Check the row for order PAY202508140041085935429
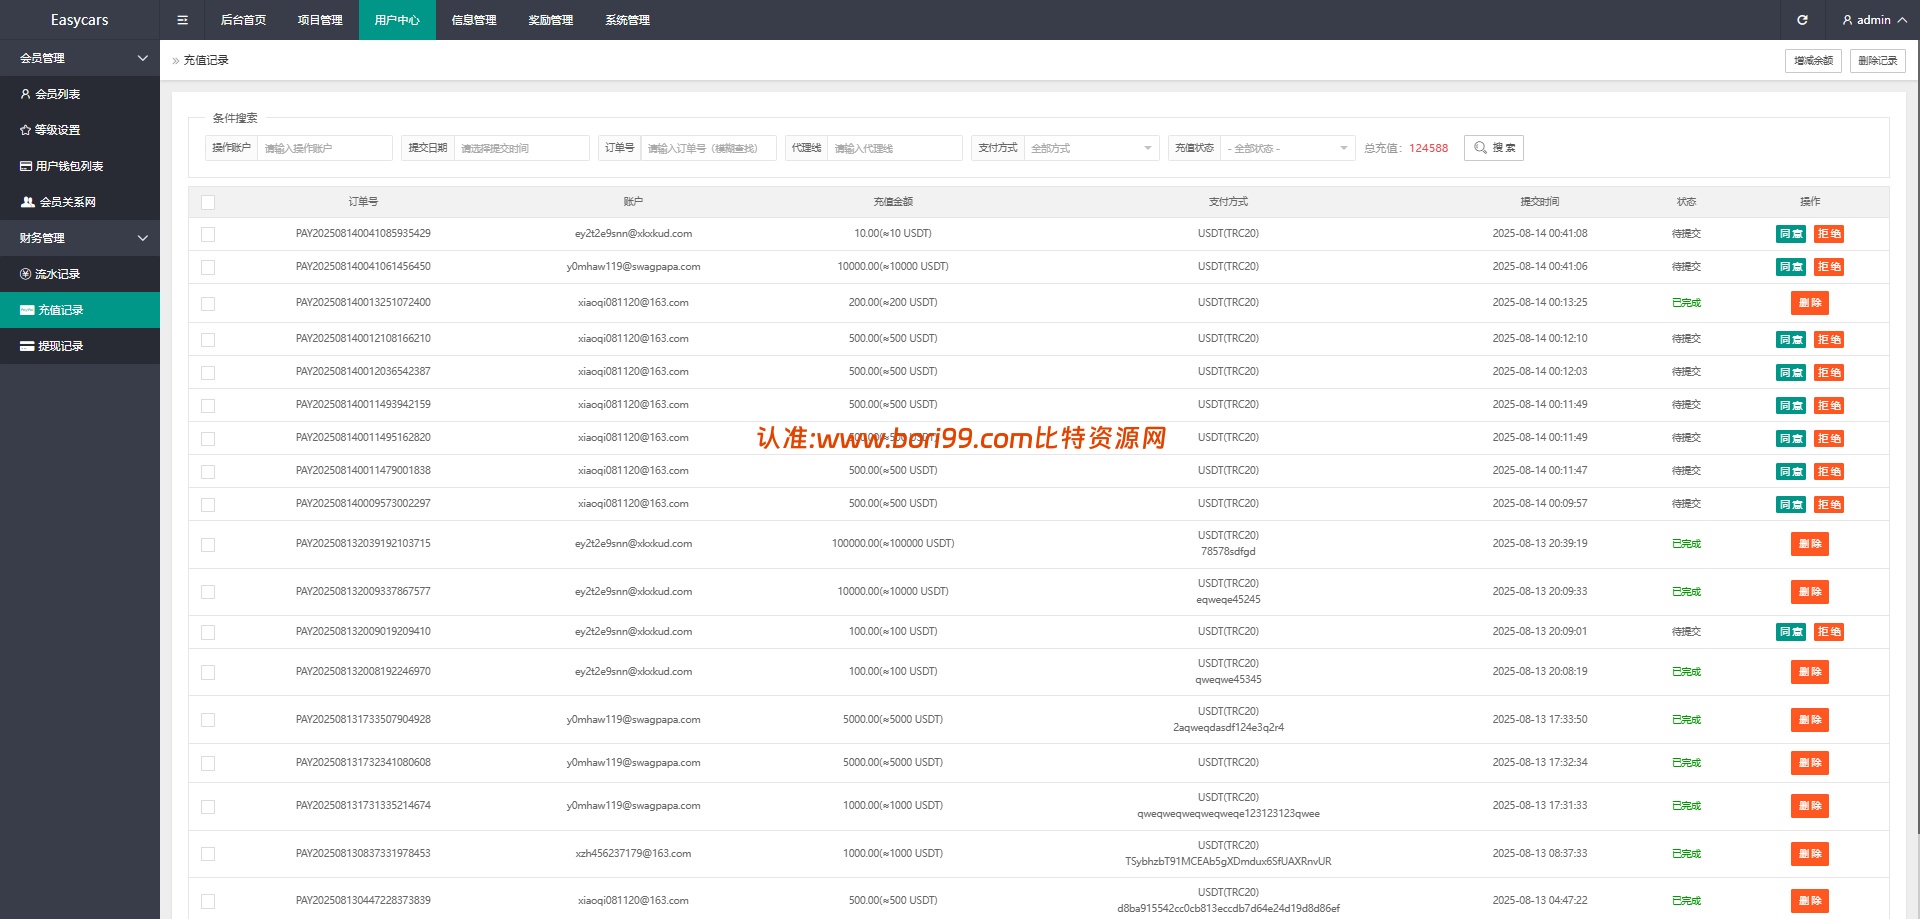1920x919 pixels. pyautogui.click(x=208, y=234)
